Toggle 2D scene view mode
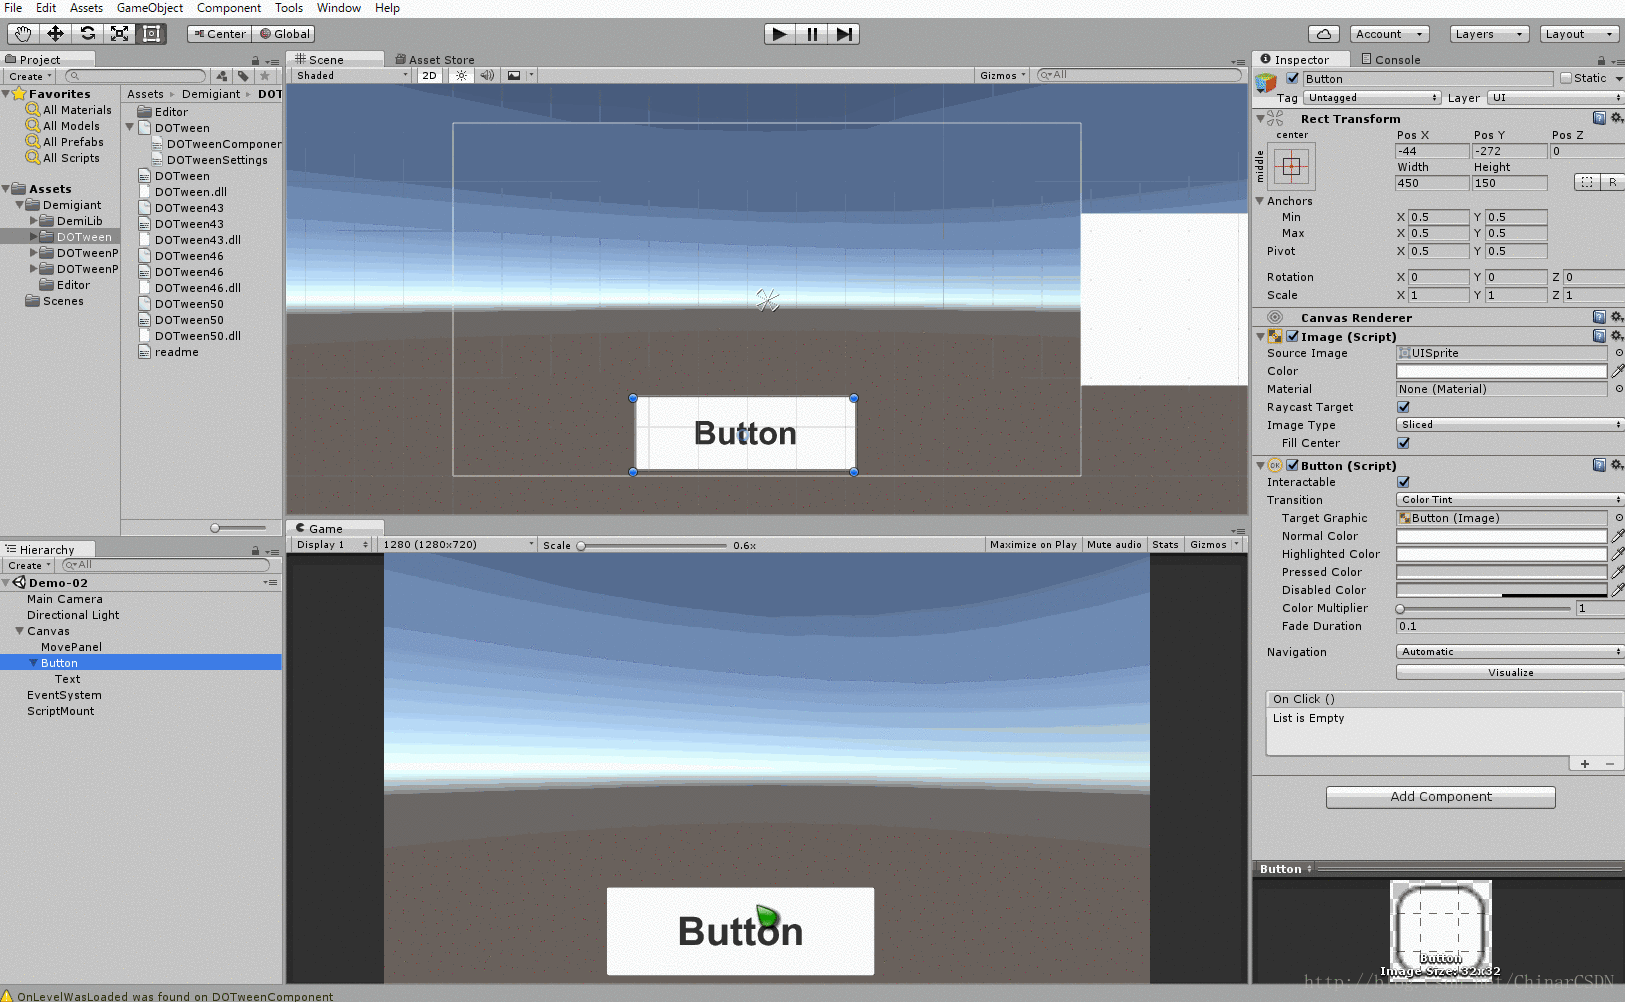Viewport: 1625px width, 1002px height. tap(430, 75)
